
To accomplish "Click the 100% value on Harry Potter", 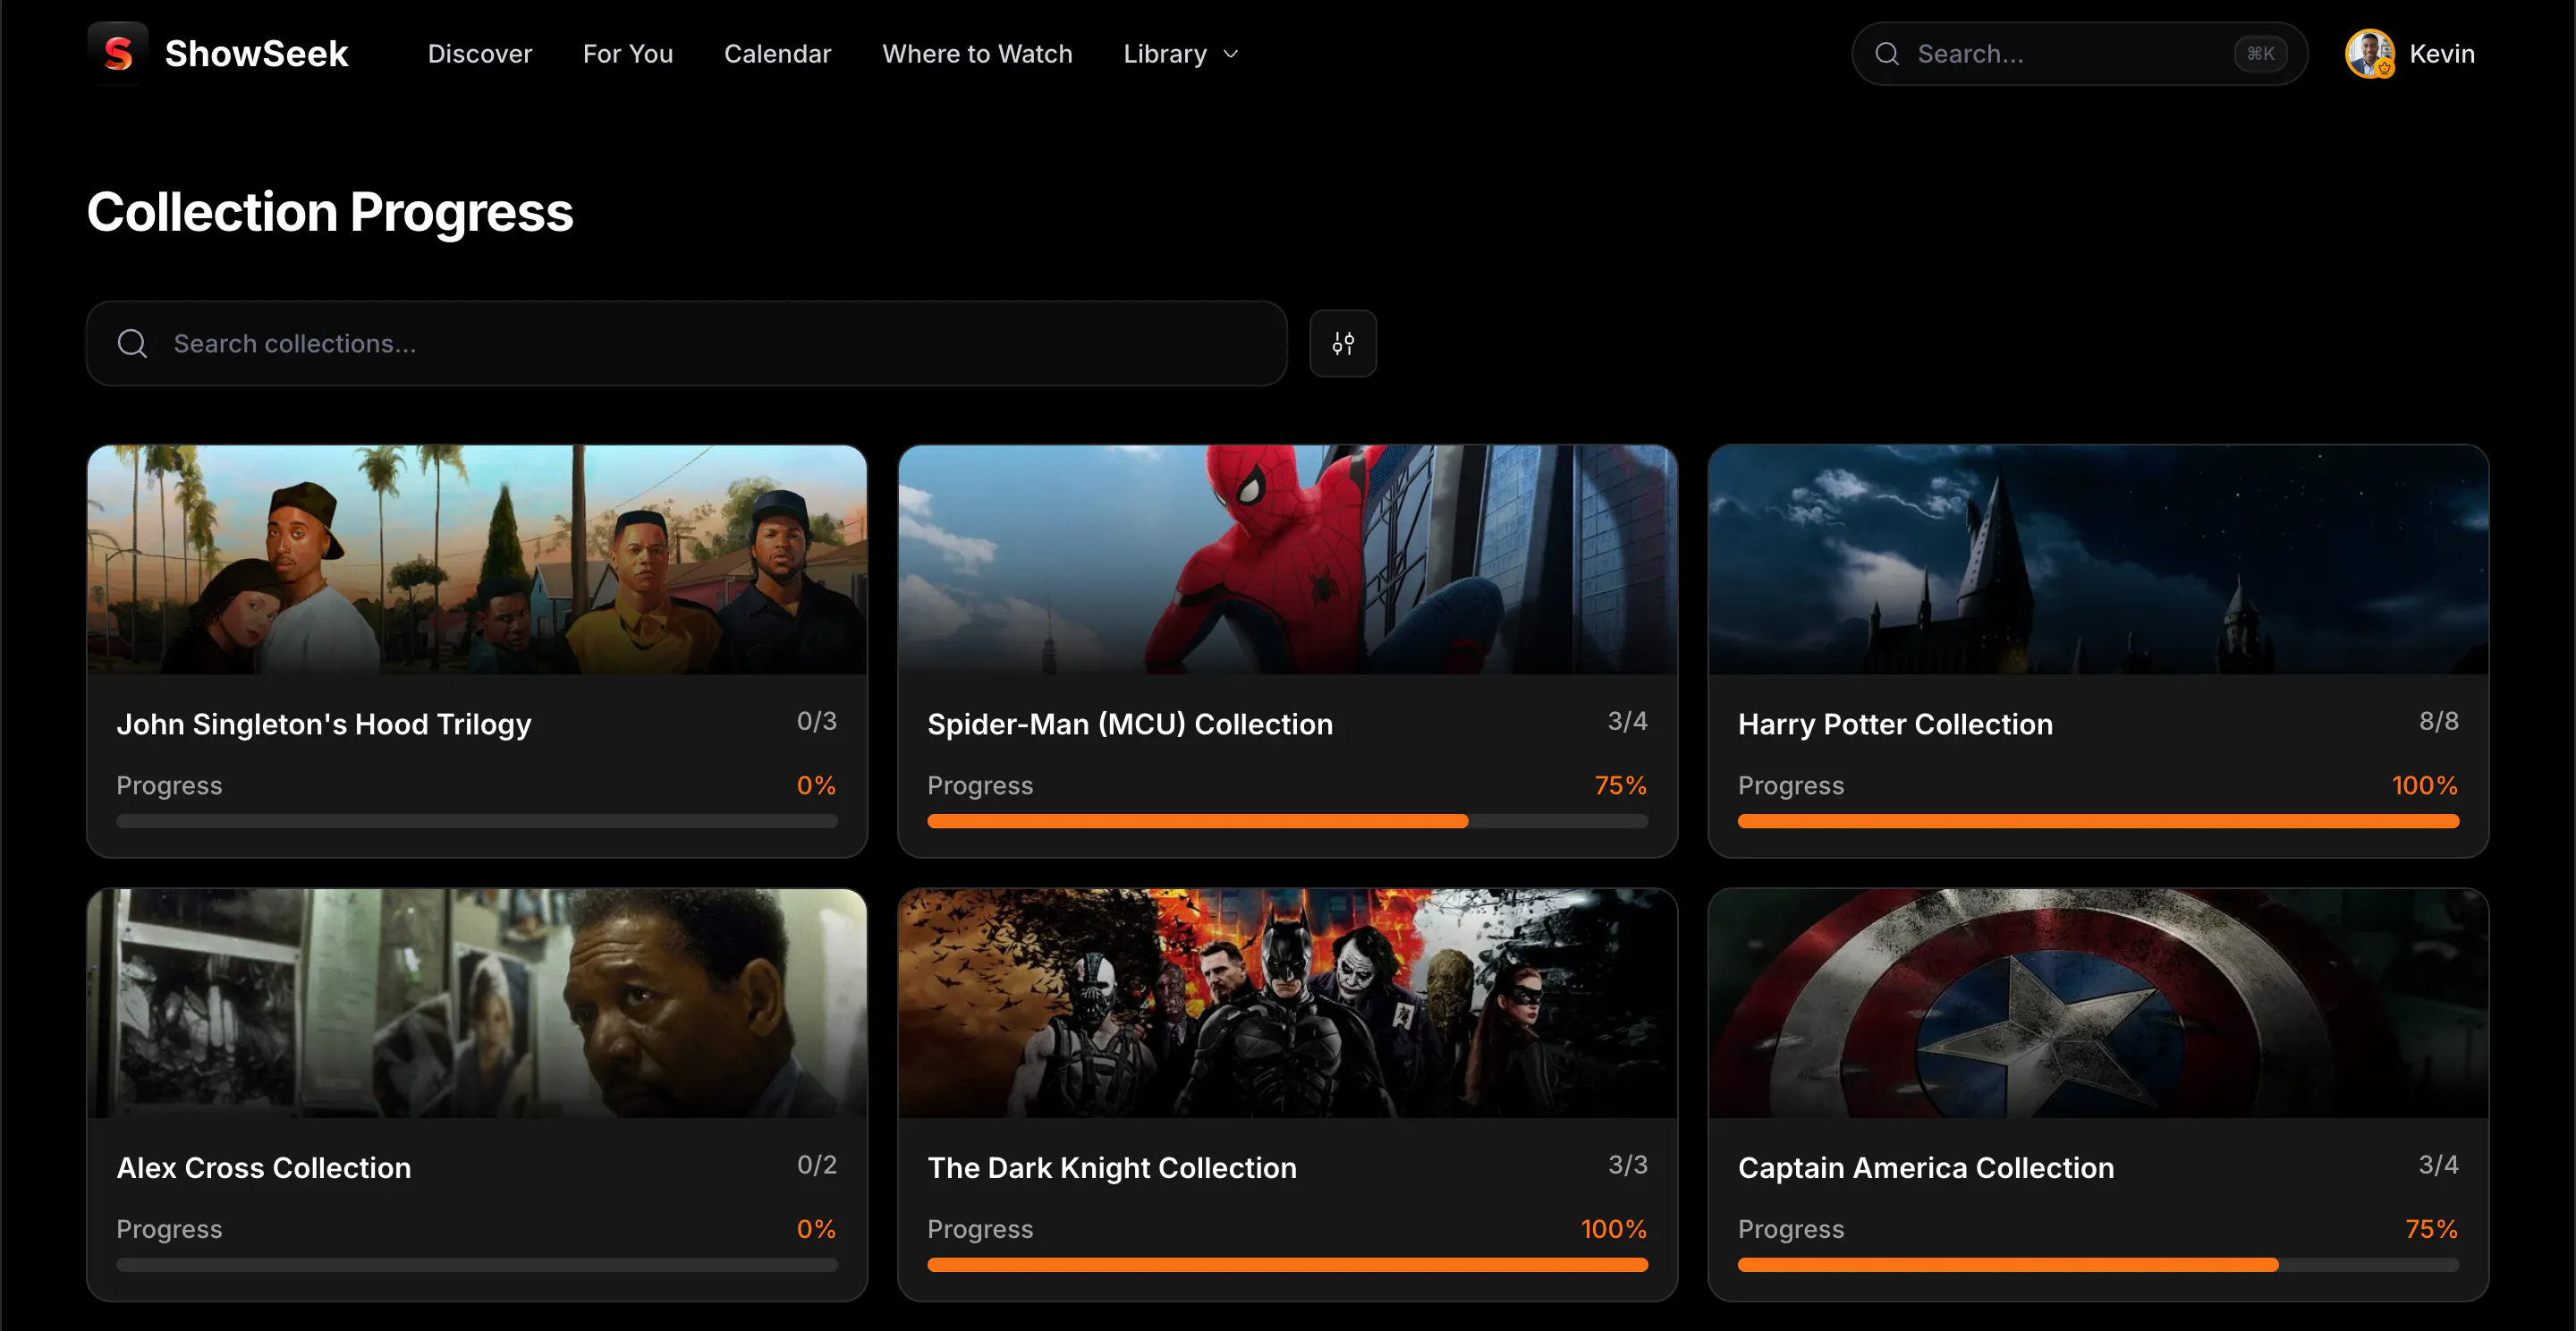I will [2425, 786].
